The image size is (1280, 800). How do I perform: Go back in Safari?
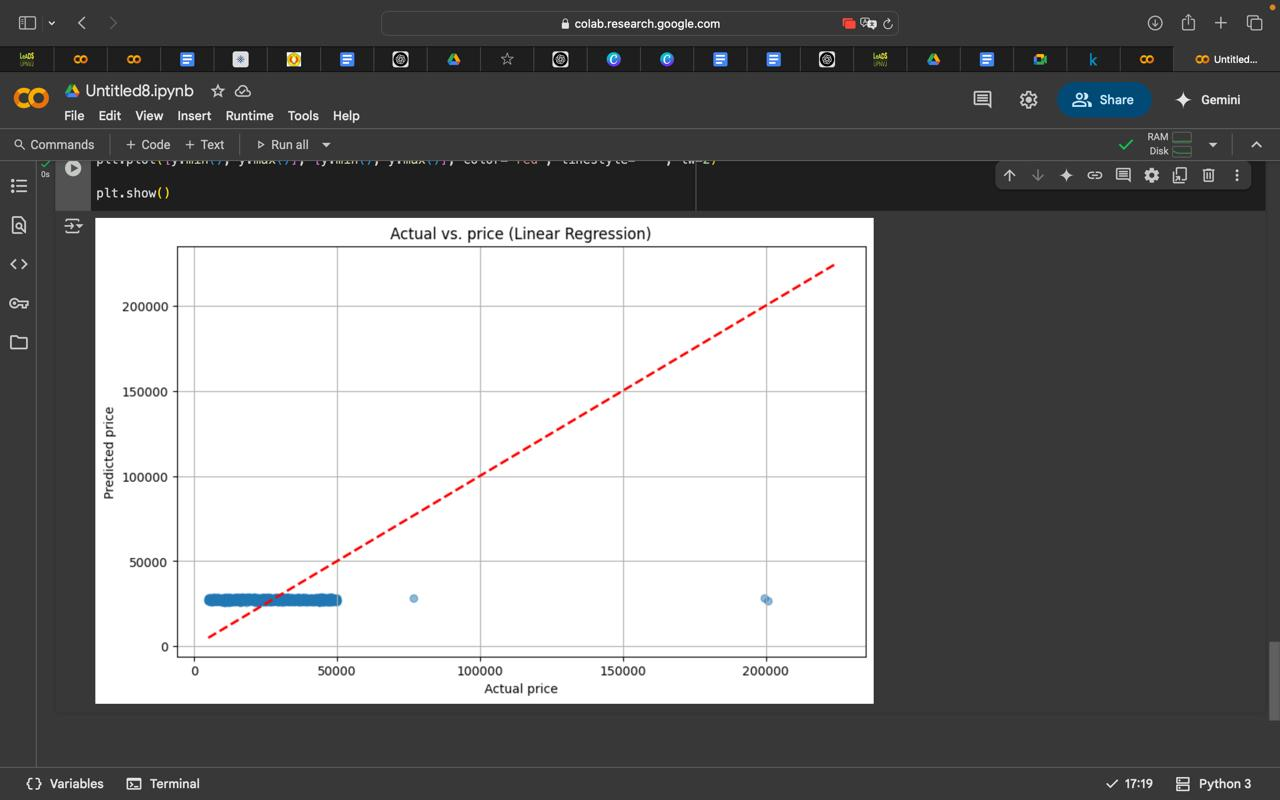click(x=82, y=23)
